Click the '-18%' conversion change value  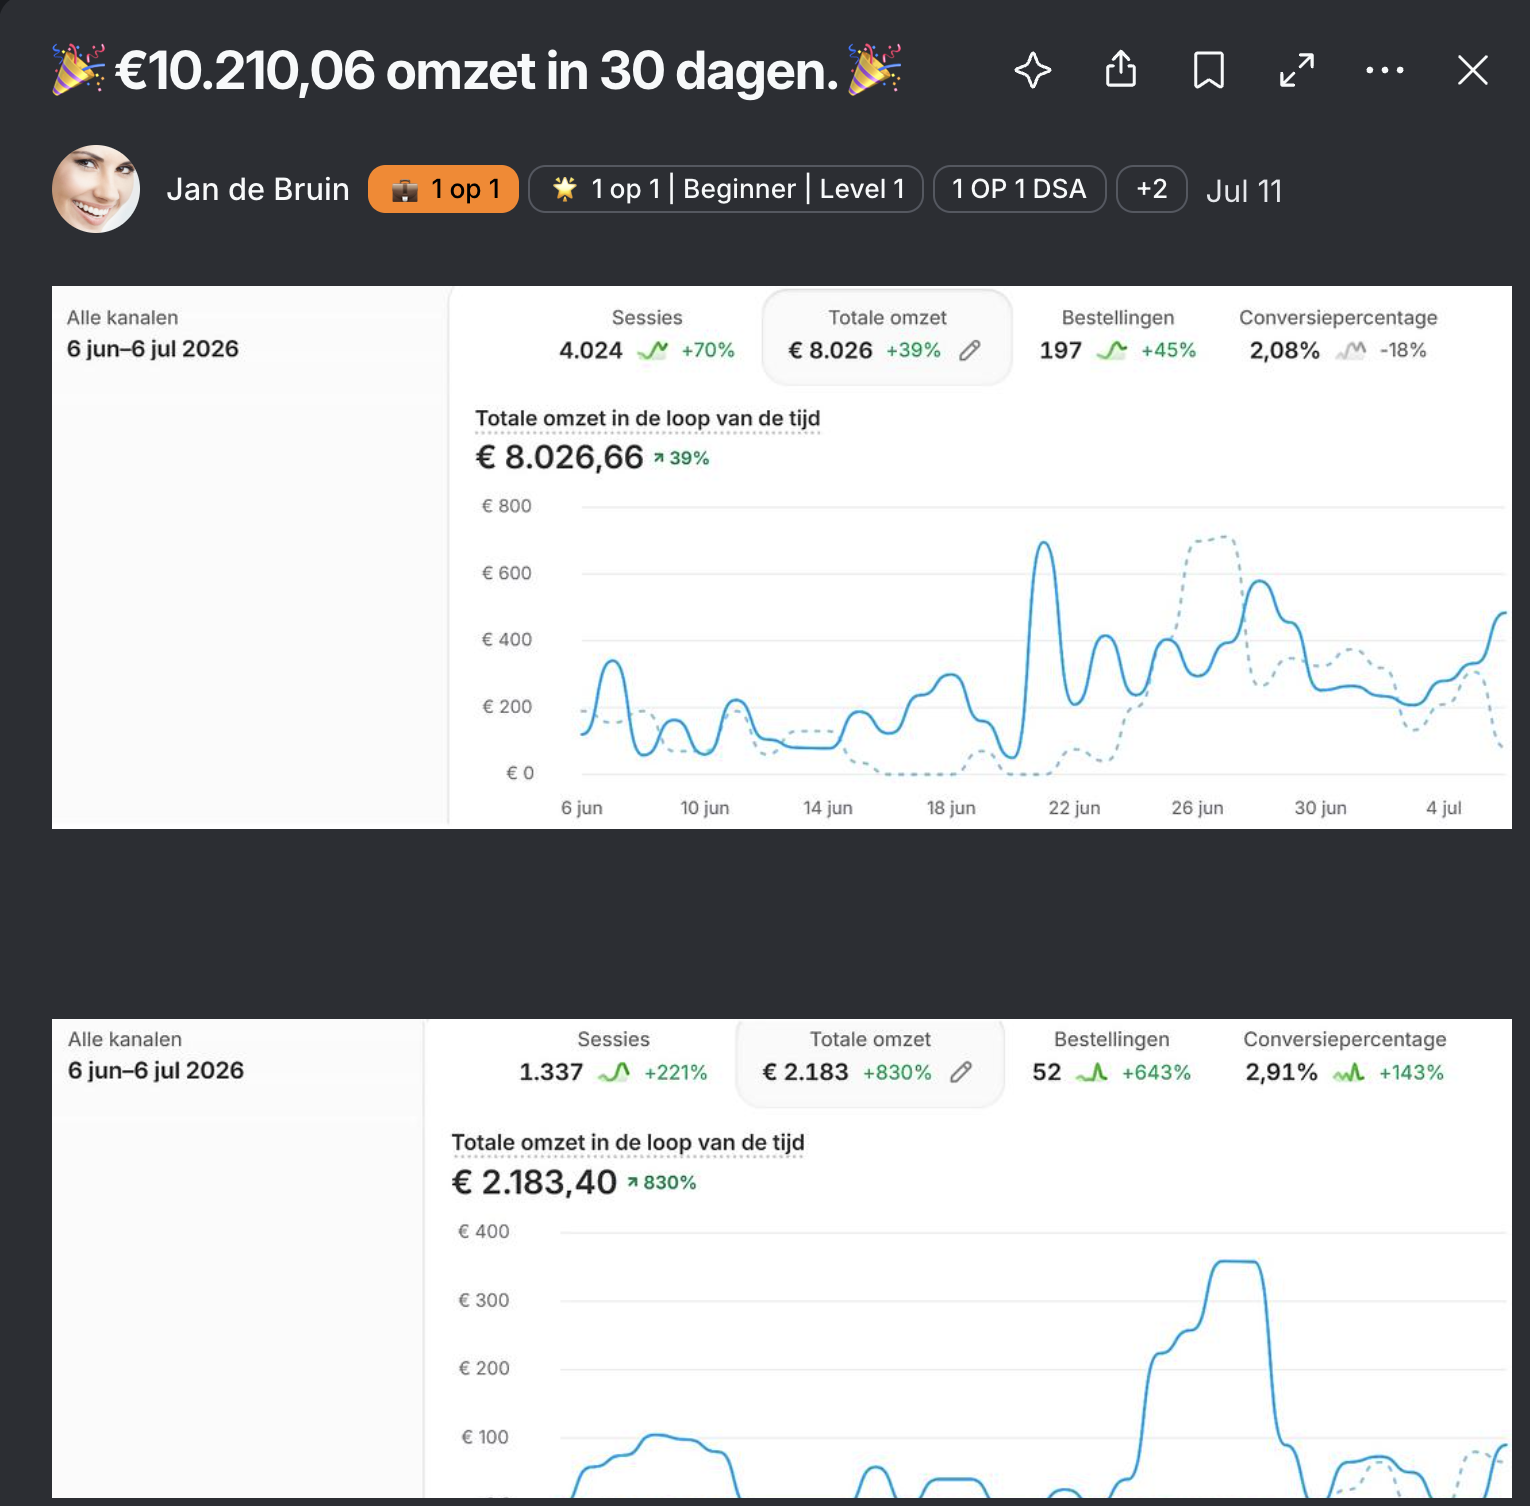point(1403,350)
